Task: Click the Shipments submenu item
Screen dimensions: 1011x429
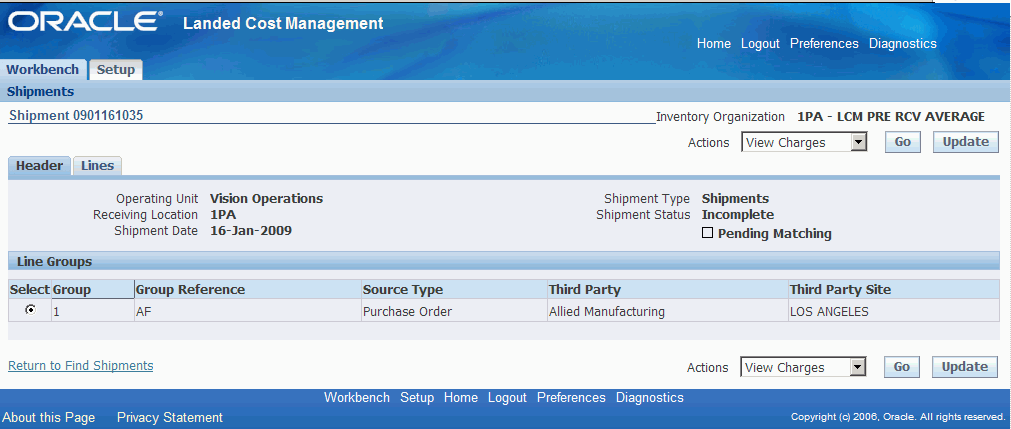Action: [40, 92]
